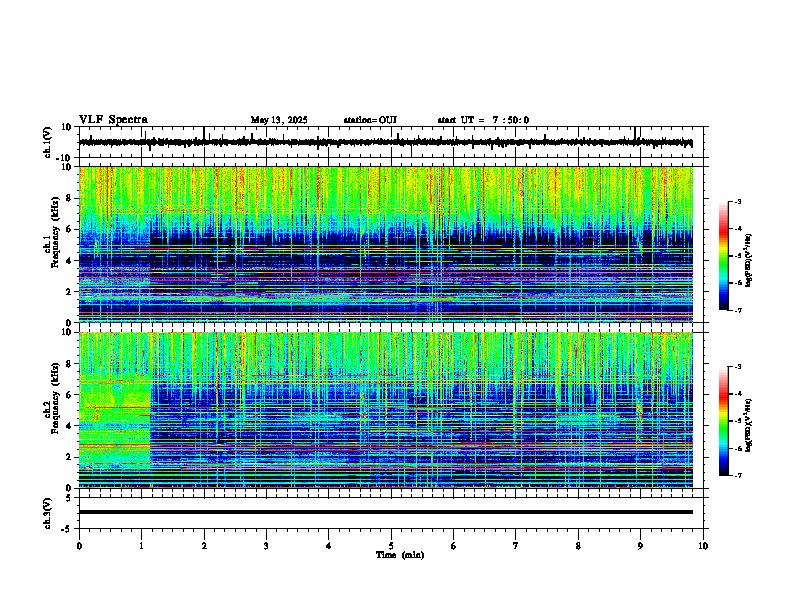Viewport: 792px width, 612px height.
Task: Click the "-3" label on ch.2 color scale
Action: [738, 367]
